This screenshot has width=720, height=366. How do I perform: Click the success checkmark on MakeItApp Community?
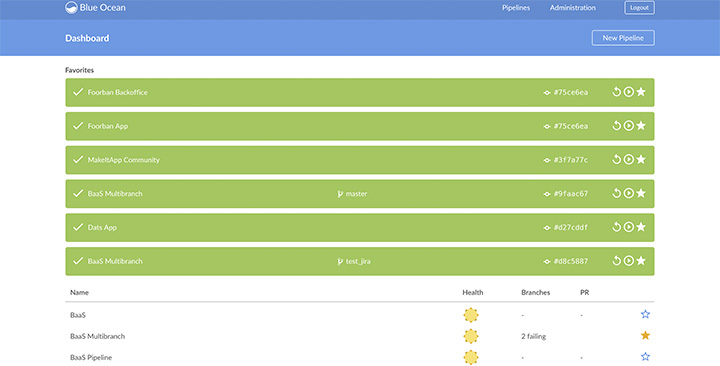[x=78, y=159]
